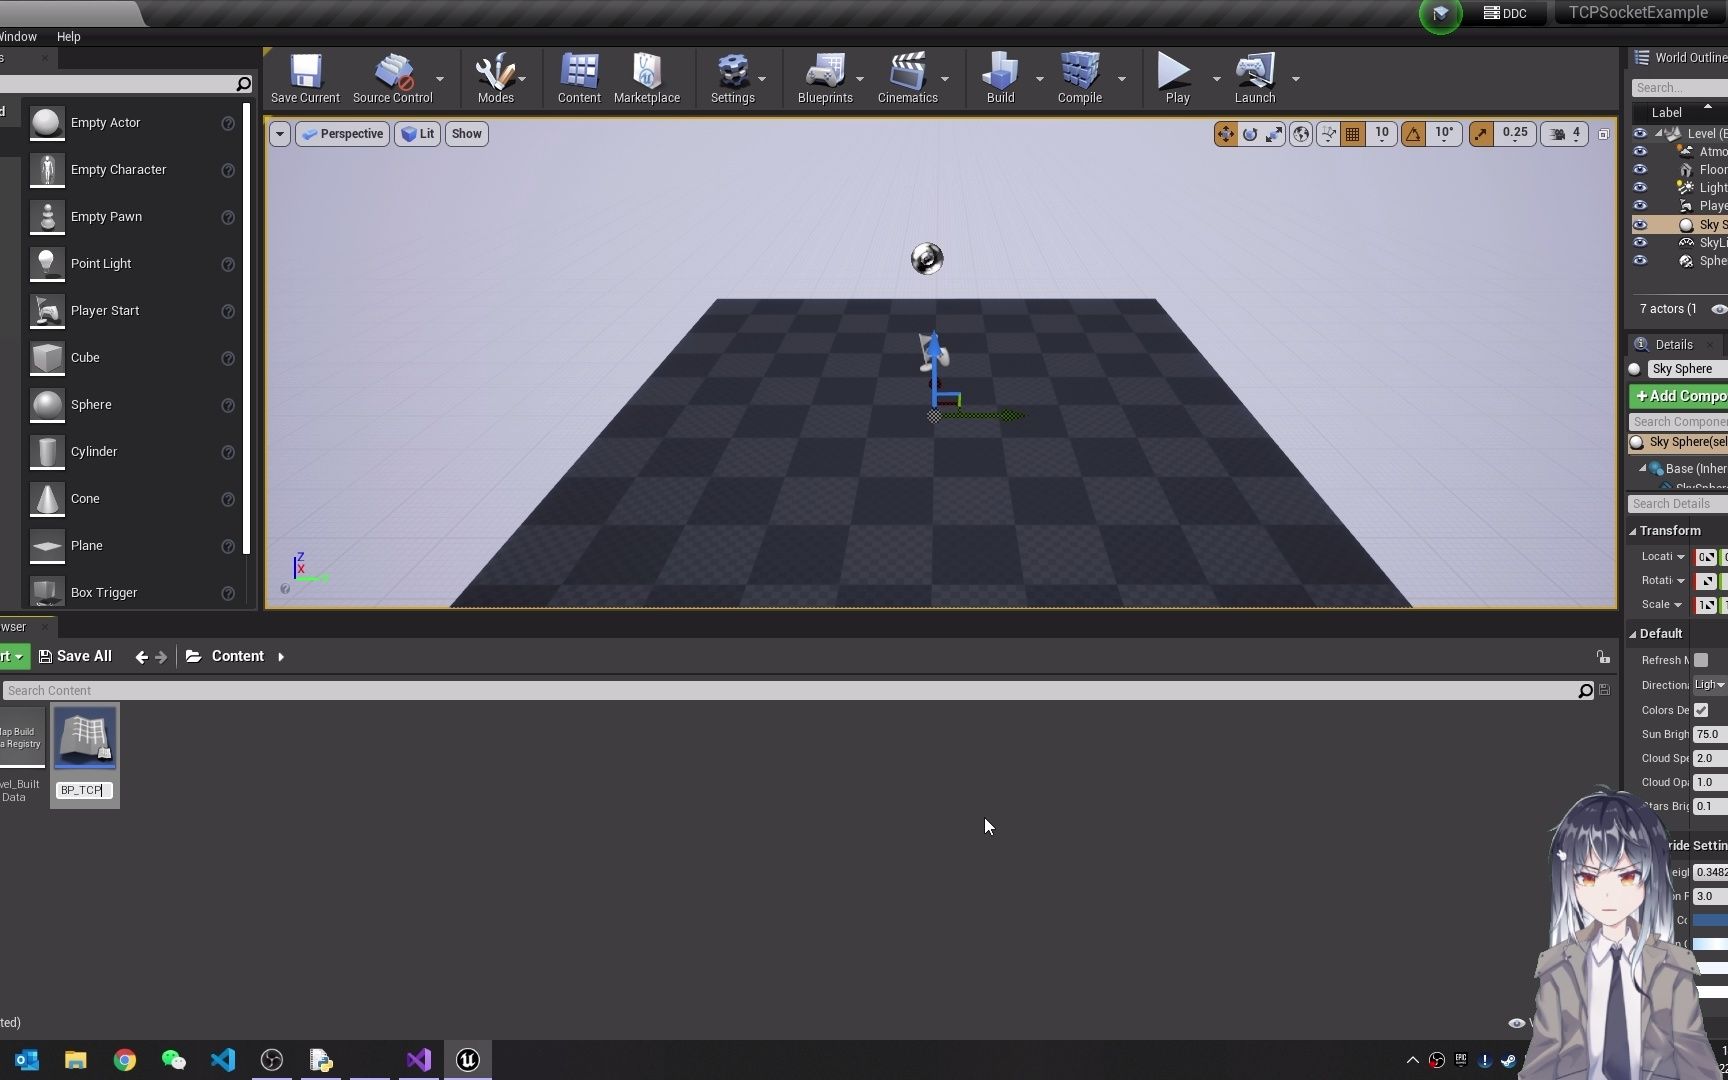Hide the SkyLight in the World Outliner
Image resolution: width=1728 pixels, height=1080 pixels.
coord(1641,242)
